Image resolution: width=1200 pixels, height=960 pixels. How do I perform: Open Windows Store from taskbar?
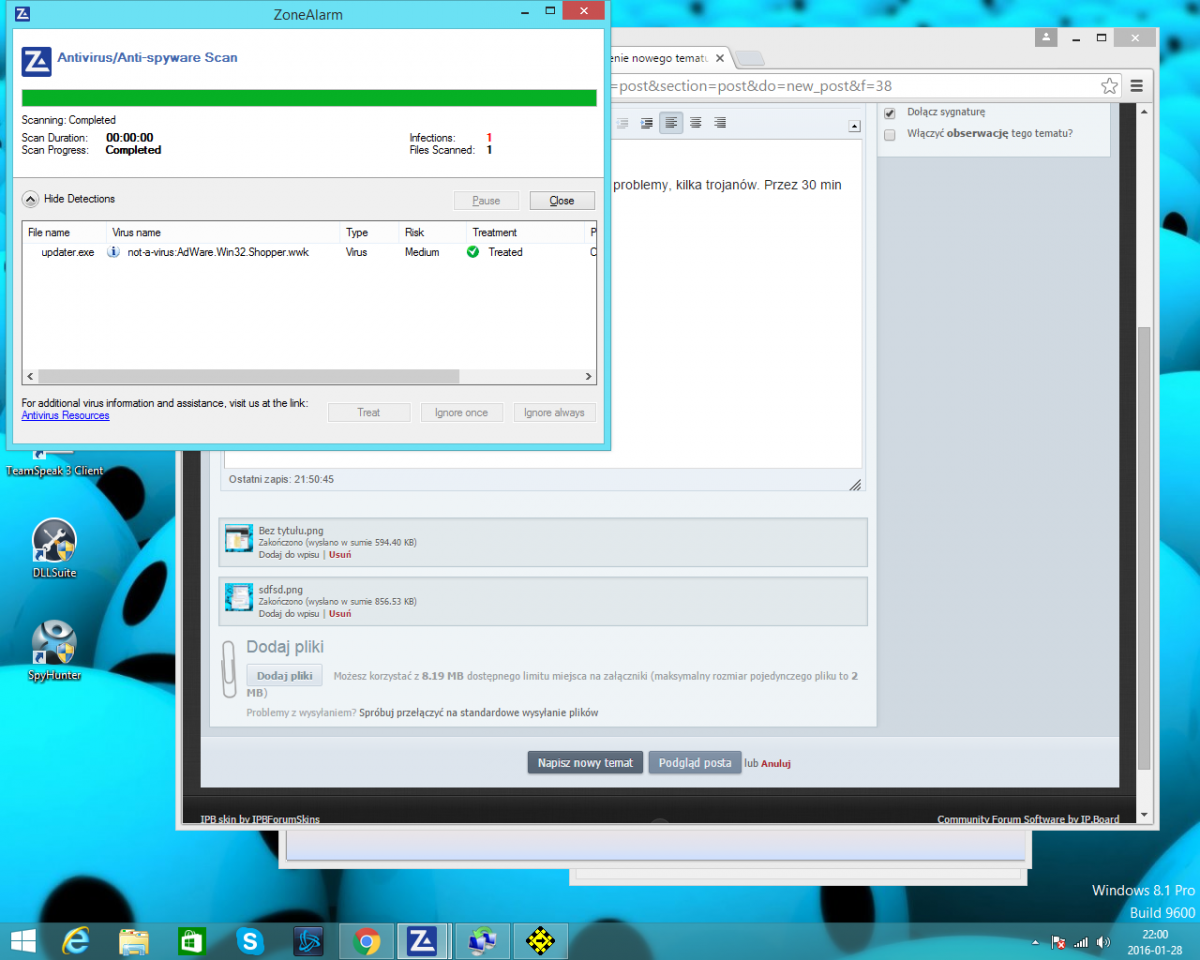[191, 941]
